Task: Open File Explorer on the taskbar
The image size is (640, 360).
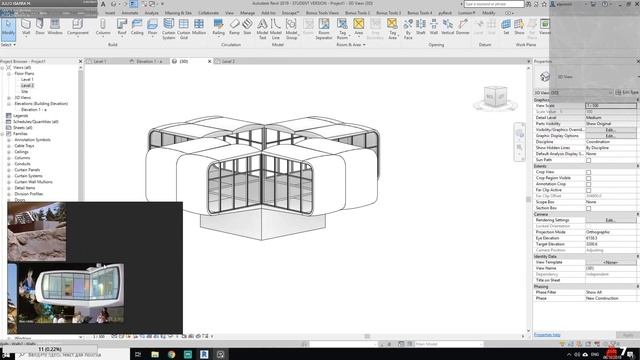Action: (155, 354)
